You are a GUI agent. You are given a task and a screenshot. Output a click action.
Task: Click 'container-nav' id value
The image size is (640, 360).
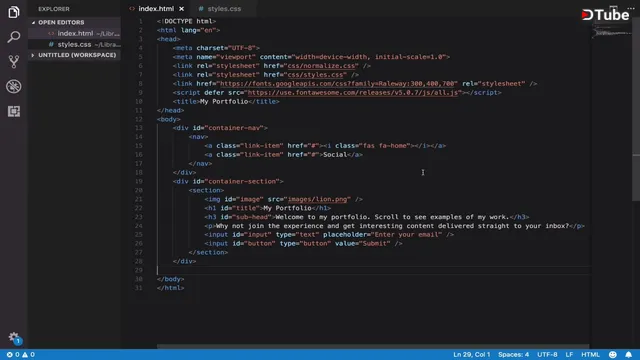pos(234,128)
